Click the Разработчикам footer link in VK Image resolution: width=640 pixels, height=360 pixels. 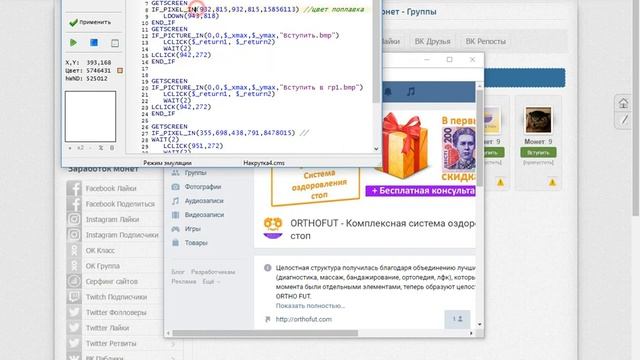(x=213, y=272)
